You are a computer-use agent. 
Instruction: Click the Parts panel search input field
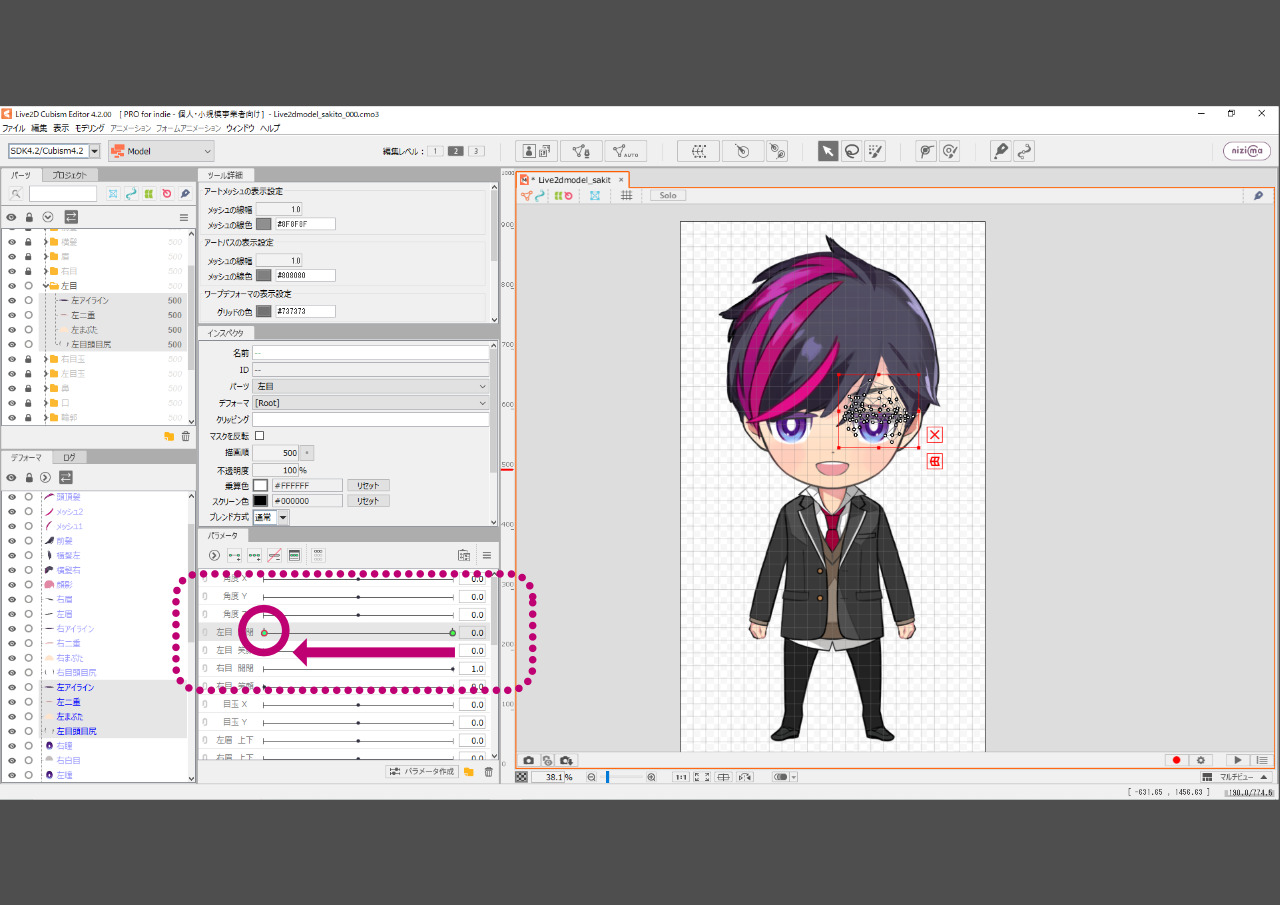[63, 194]
